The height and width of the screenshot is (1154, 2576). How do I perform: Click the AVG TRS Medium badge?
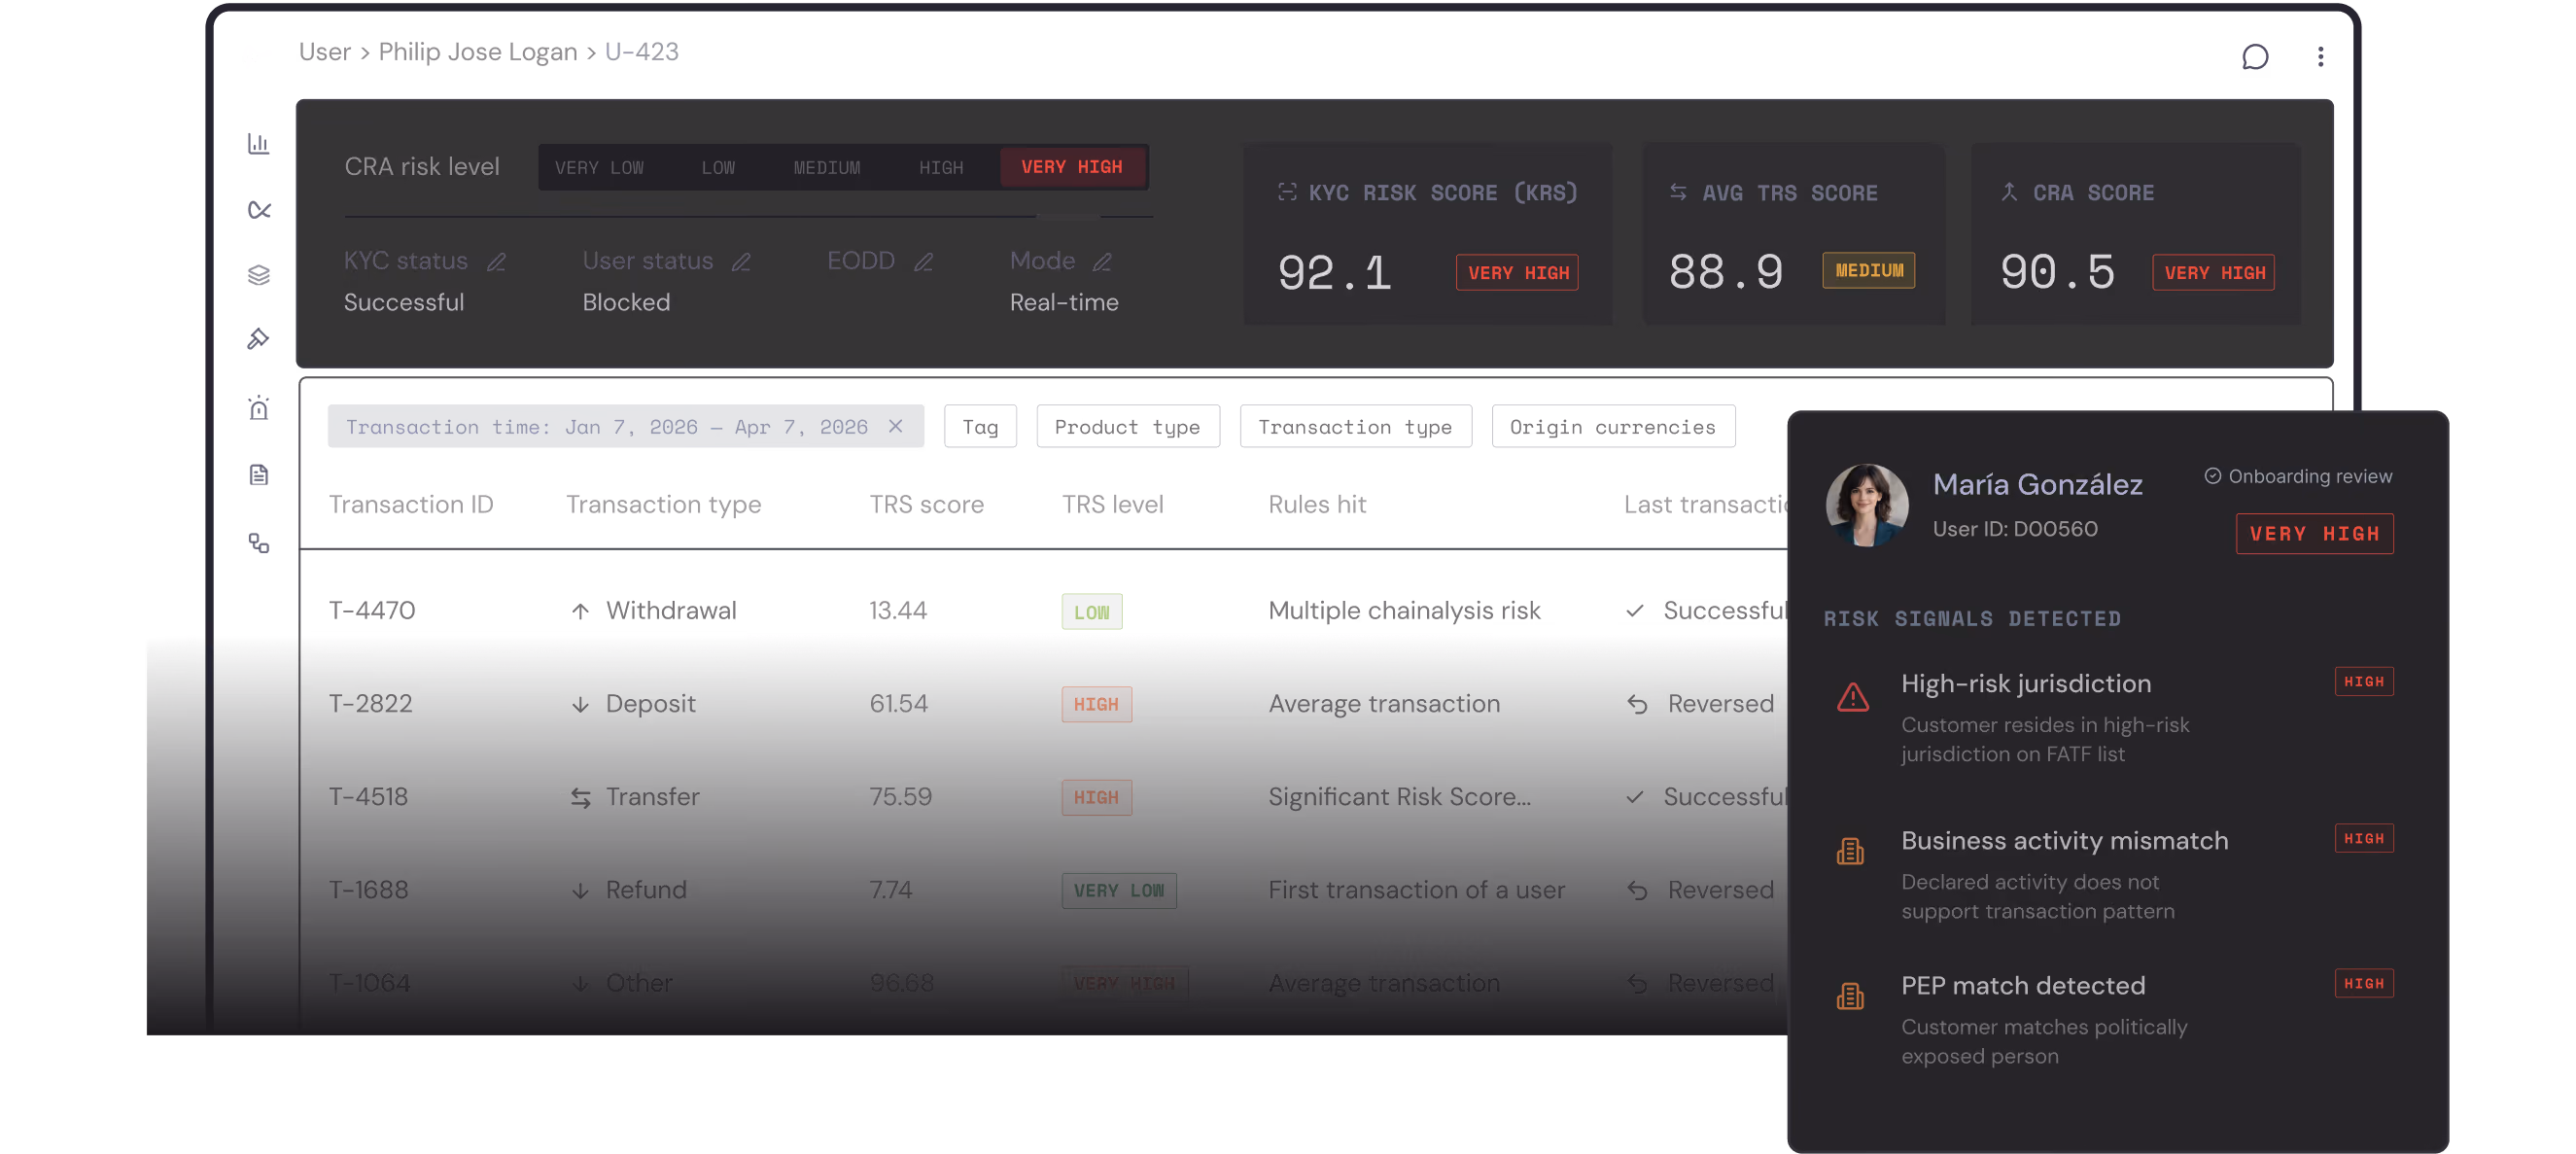(x=1868, y=271)
